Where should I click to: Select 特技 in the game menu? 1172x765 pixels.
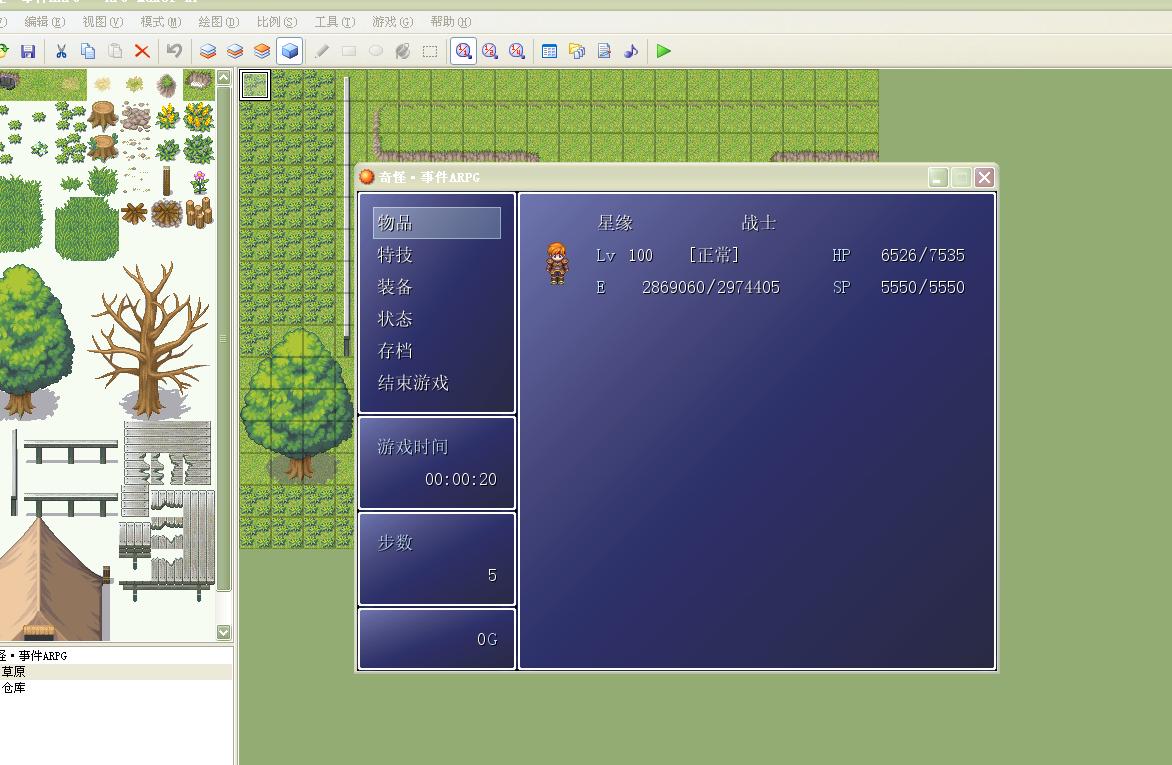pyautogui.click(x=395, y=255)
